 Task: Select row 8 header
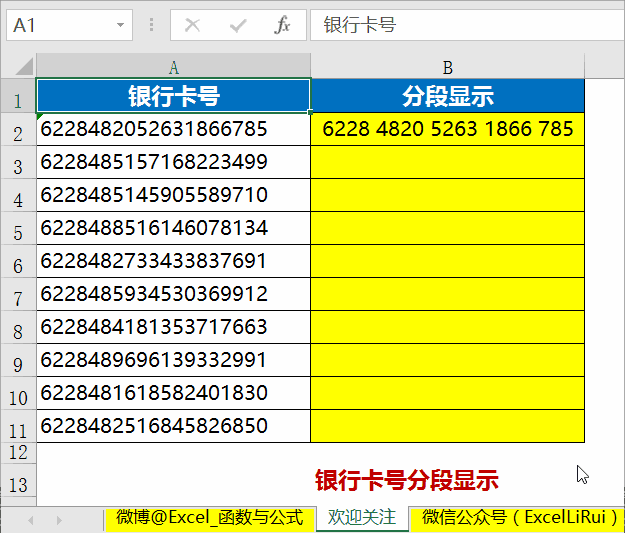click(18, 327)
